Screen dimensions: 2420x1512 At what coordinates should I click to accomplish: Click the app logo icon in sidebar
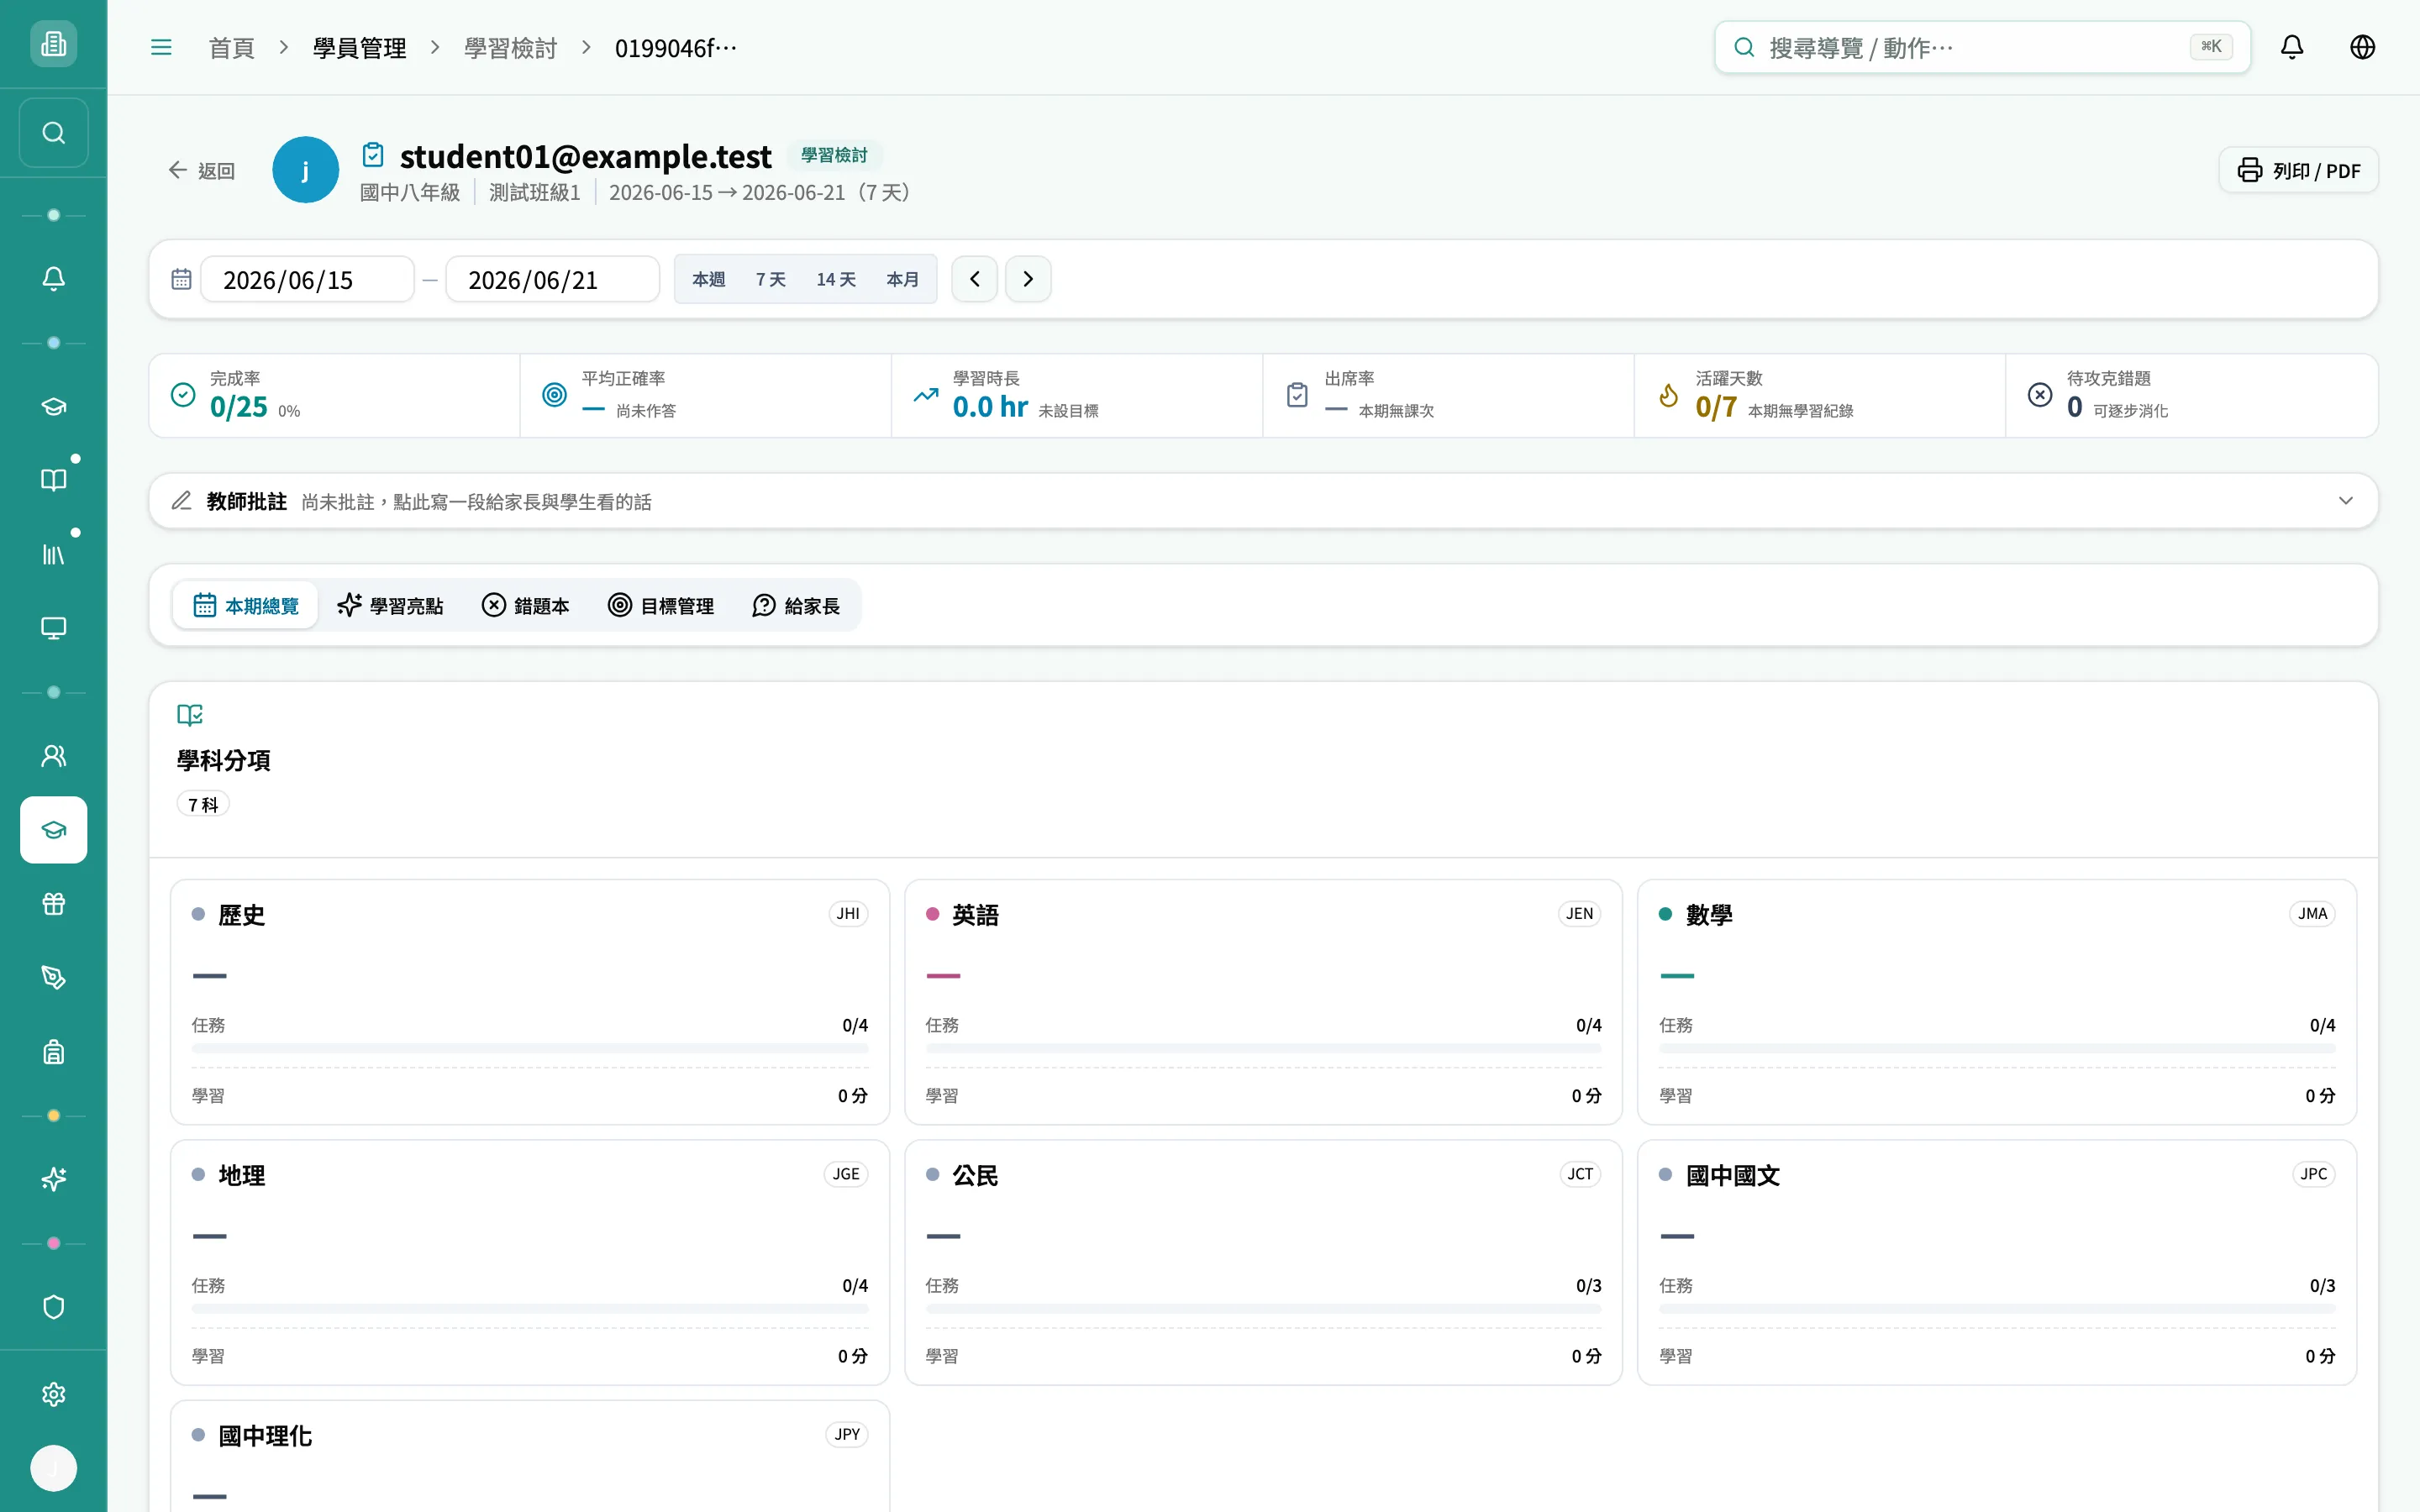pyautogui.click(x=53, y=44)
